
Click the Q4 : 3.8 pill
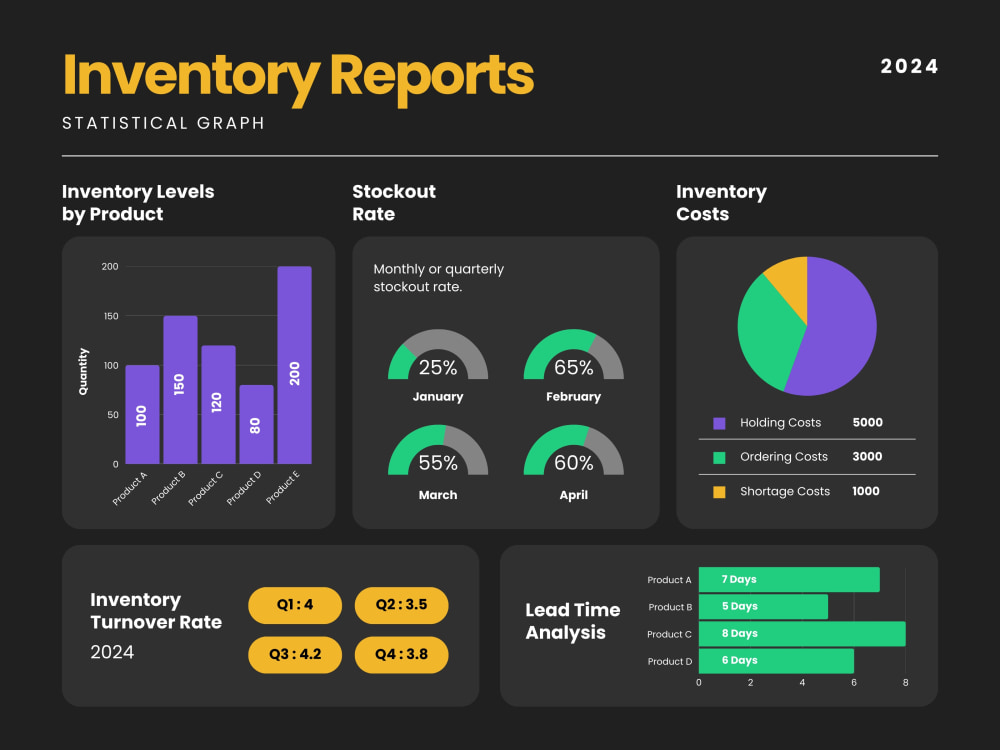point(401,655)
